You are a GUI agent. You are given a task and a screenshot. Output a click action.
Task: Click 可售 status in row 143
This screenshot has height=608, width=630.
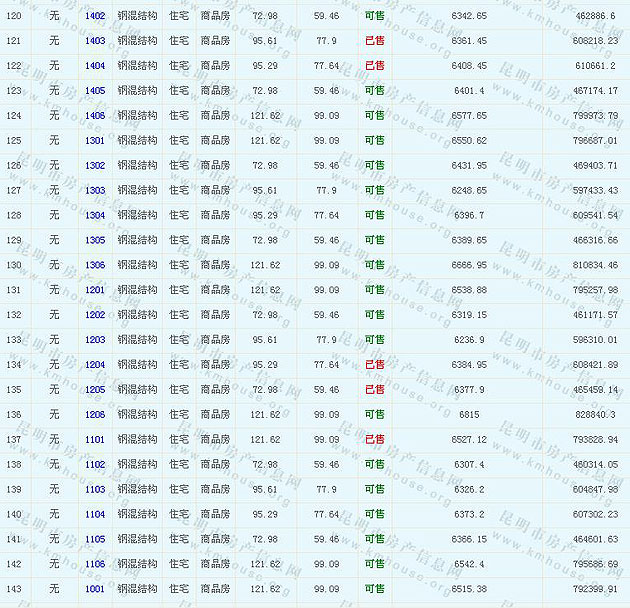click(x=374, y=589)
